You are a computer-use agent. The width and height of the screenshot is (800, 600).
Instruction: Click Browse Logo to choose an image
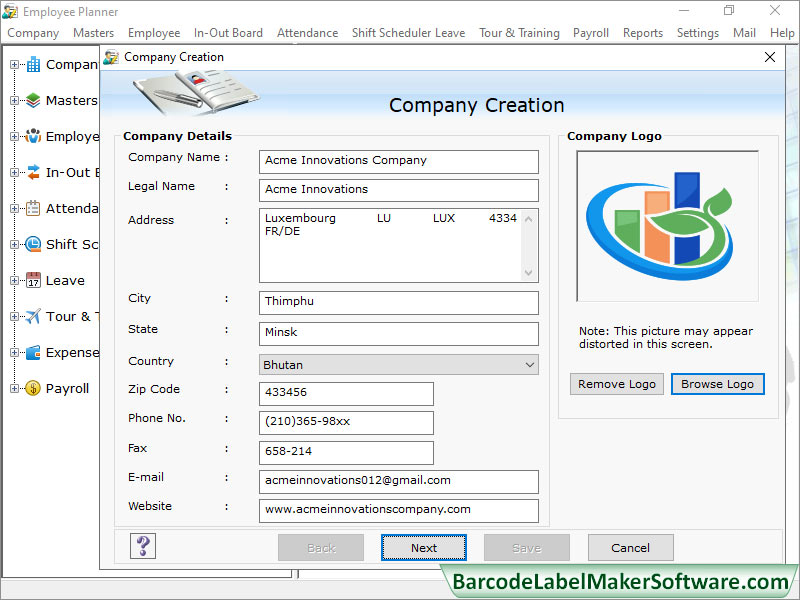[718, 384]
